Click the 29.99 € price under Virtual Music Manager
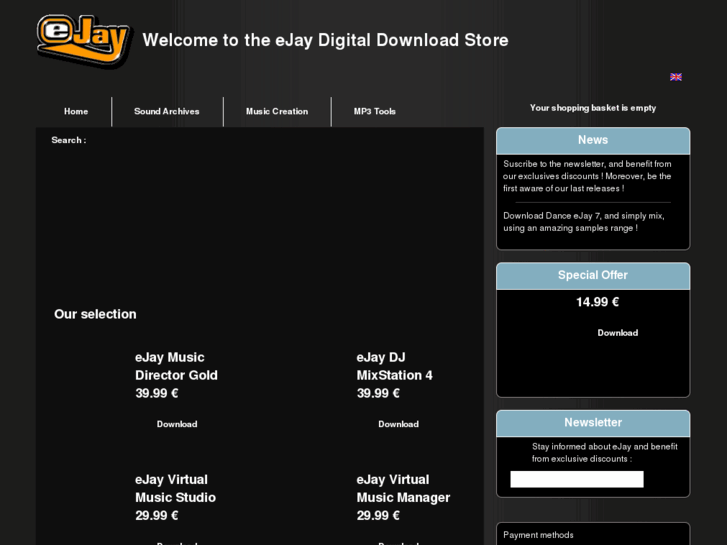 click(x=378, y=515)
